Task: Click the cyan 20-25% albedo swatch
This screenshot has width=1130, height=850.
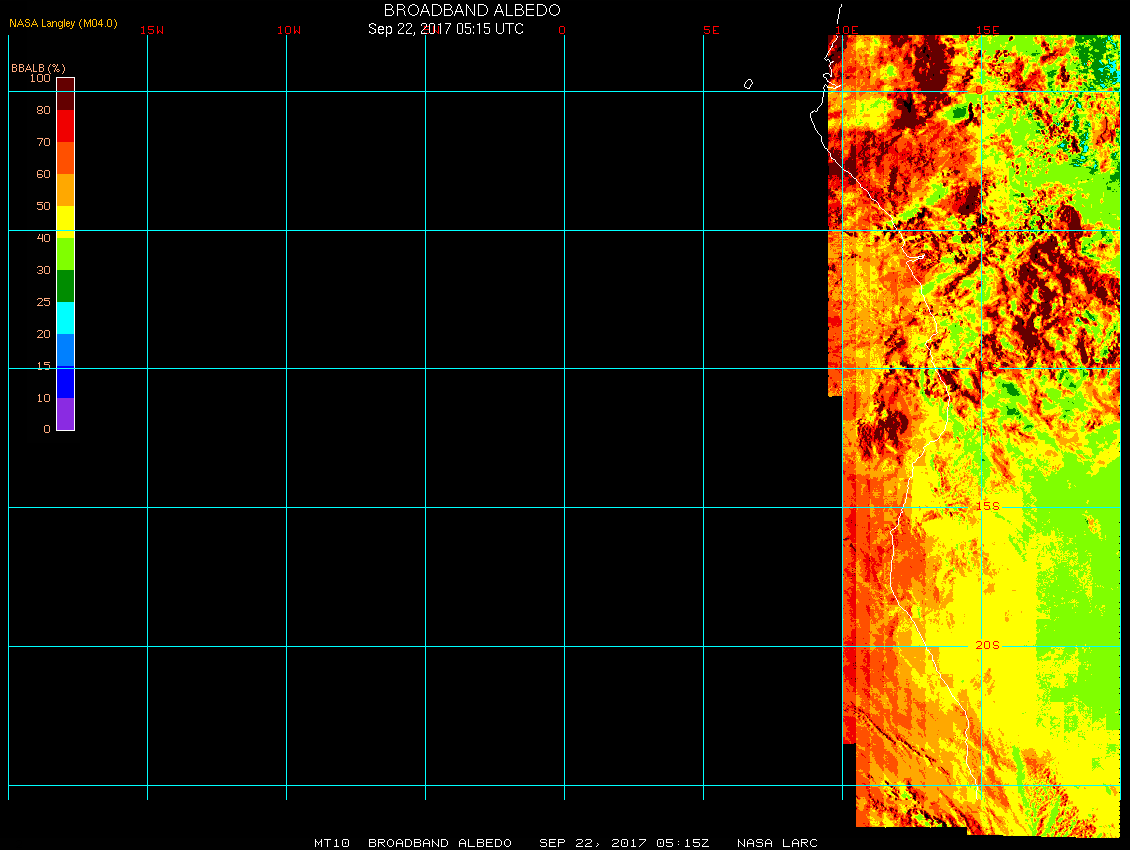Action: tap(65, 317)
